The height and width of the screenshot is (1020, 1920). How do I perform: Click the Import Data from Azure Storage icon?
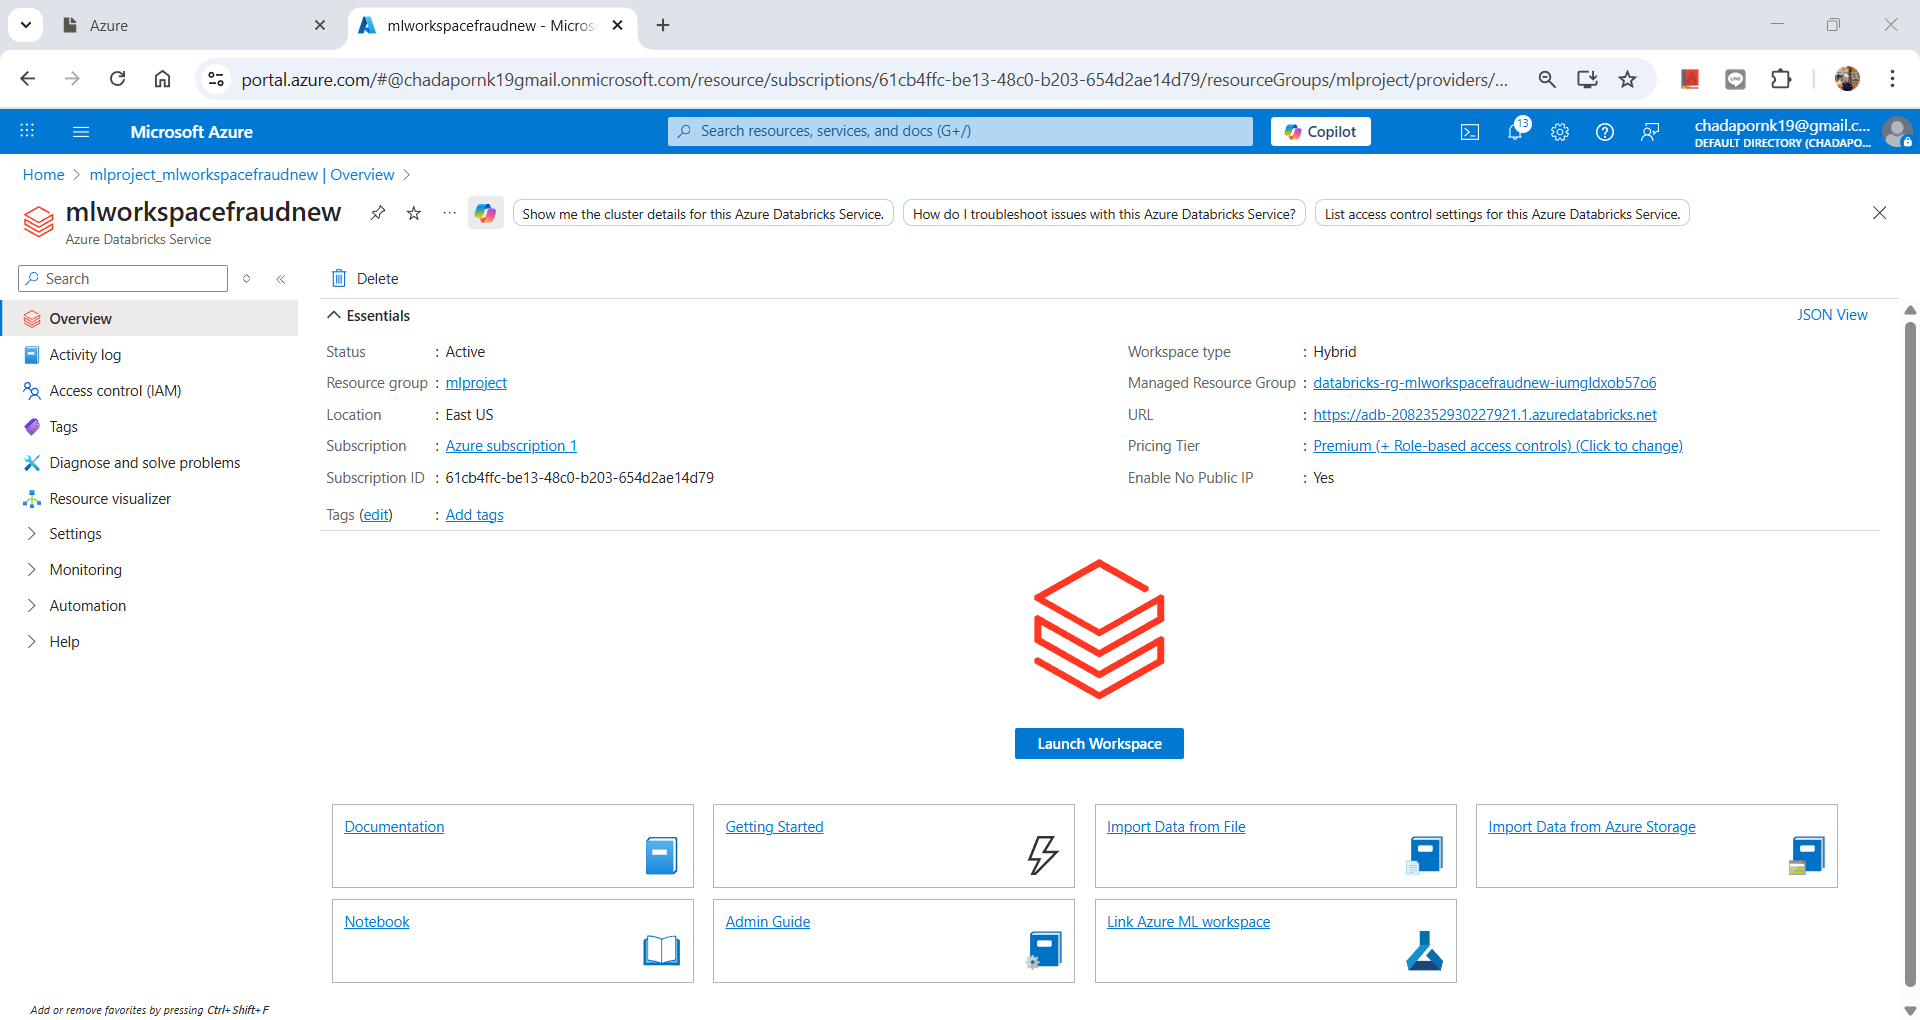(x=1806, y=855)
